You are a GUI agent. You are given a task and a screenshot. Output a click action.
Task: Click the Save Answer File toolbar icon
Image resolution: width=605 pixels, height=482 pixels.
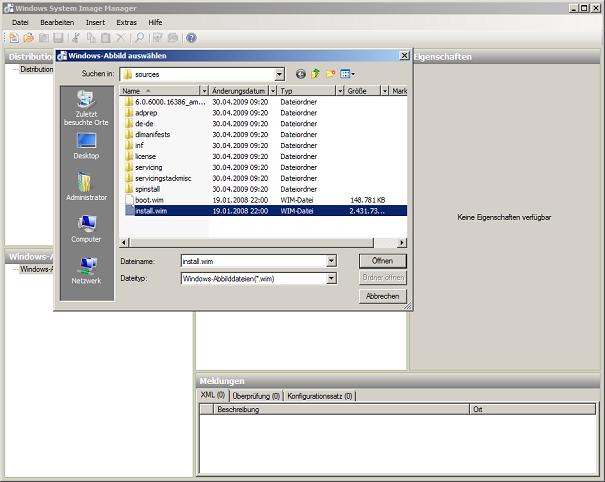click(58, 37)
